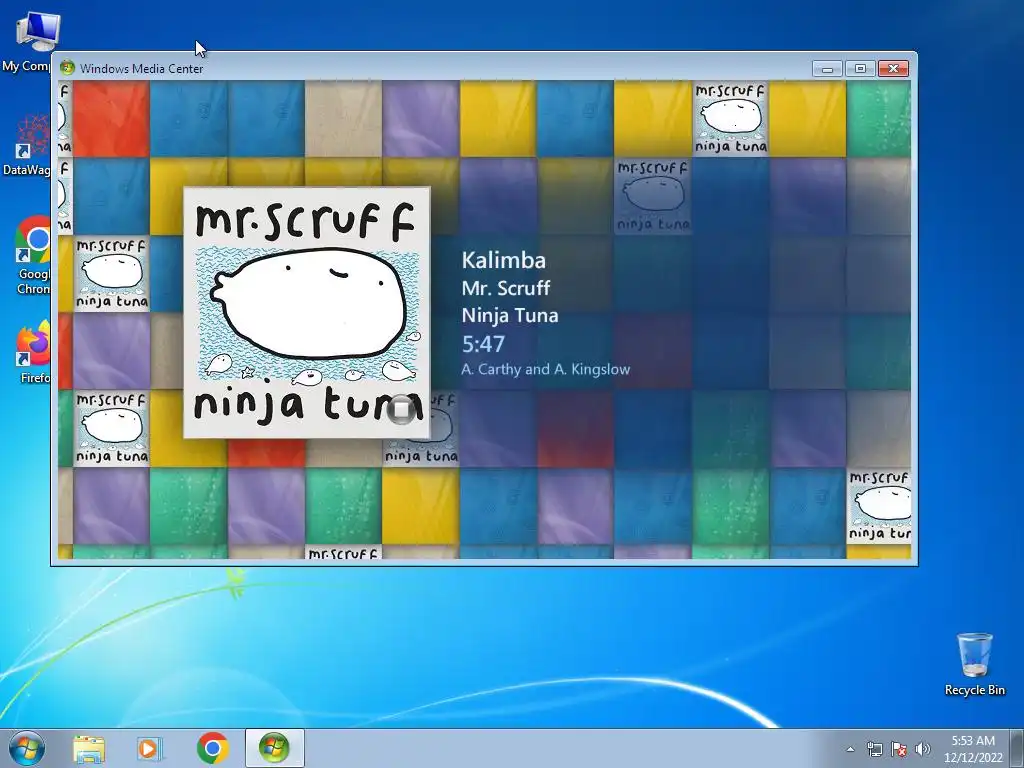Click the large Ninja Tuna album cover
The width and height of the screenshot is (1024, 768).
pos(307,313)
